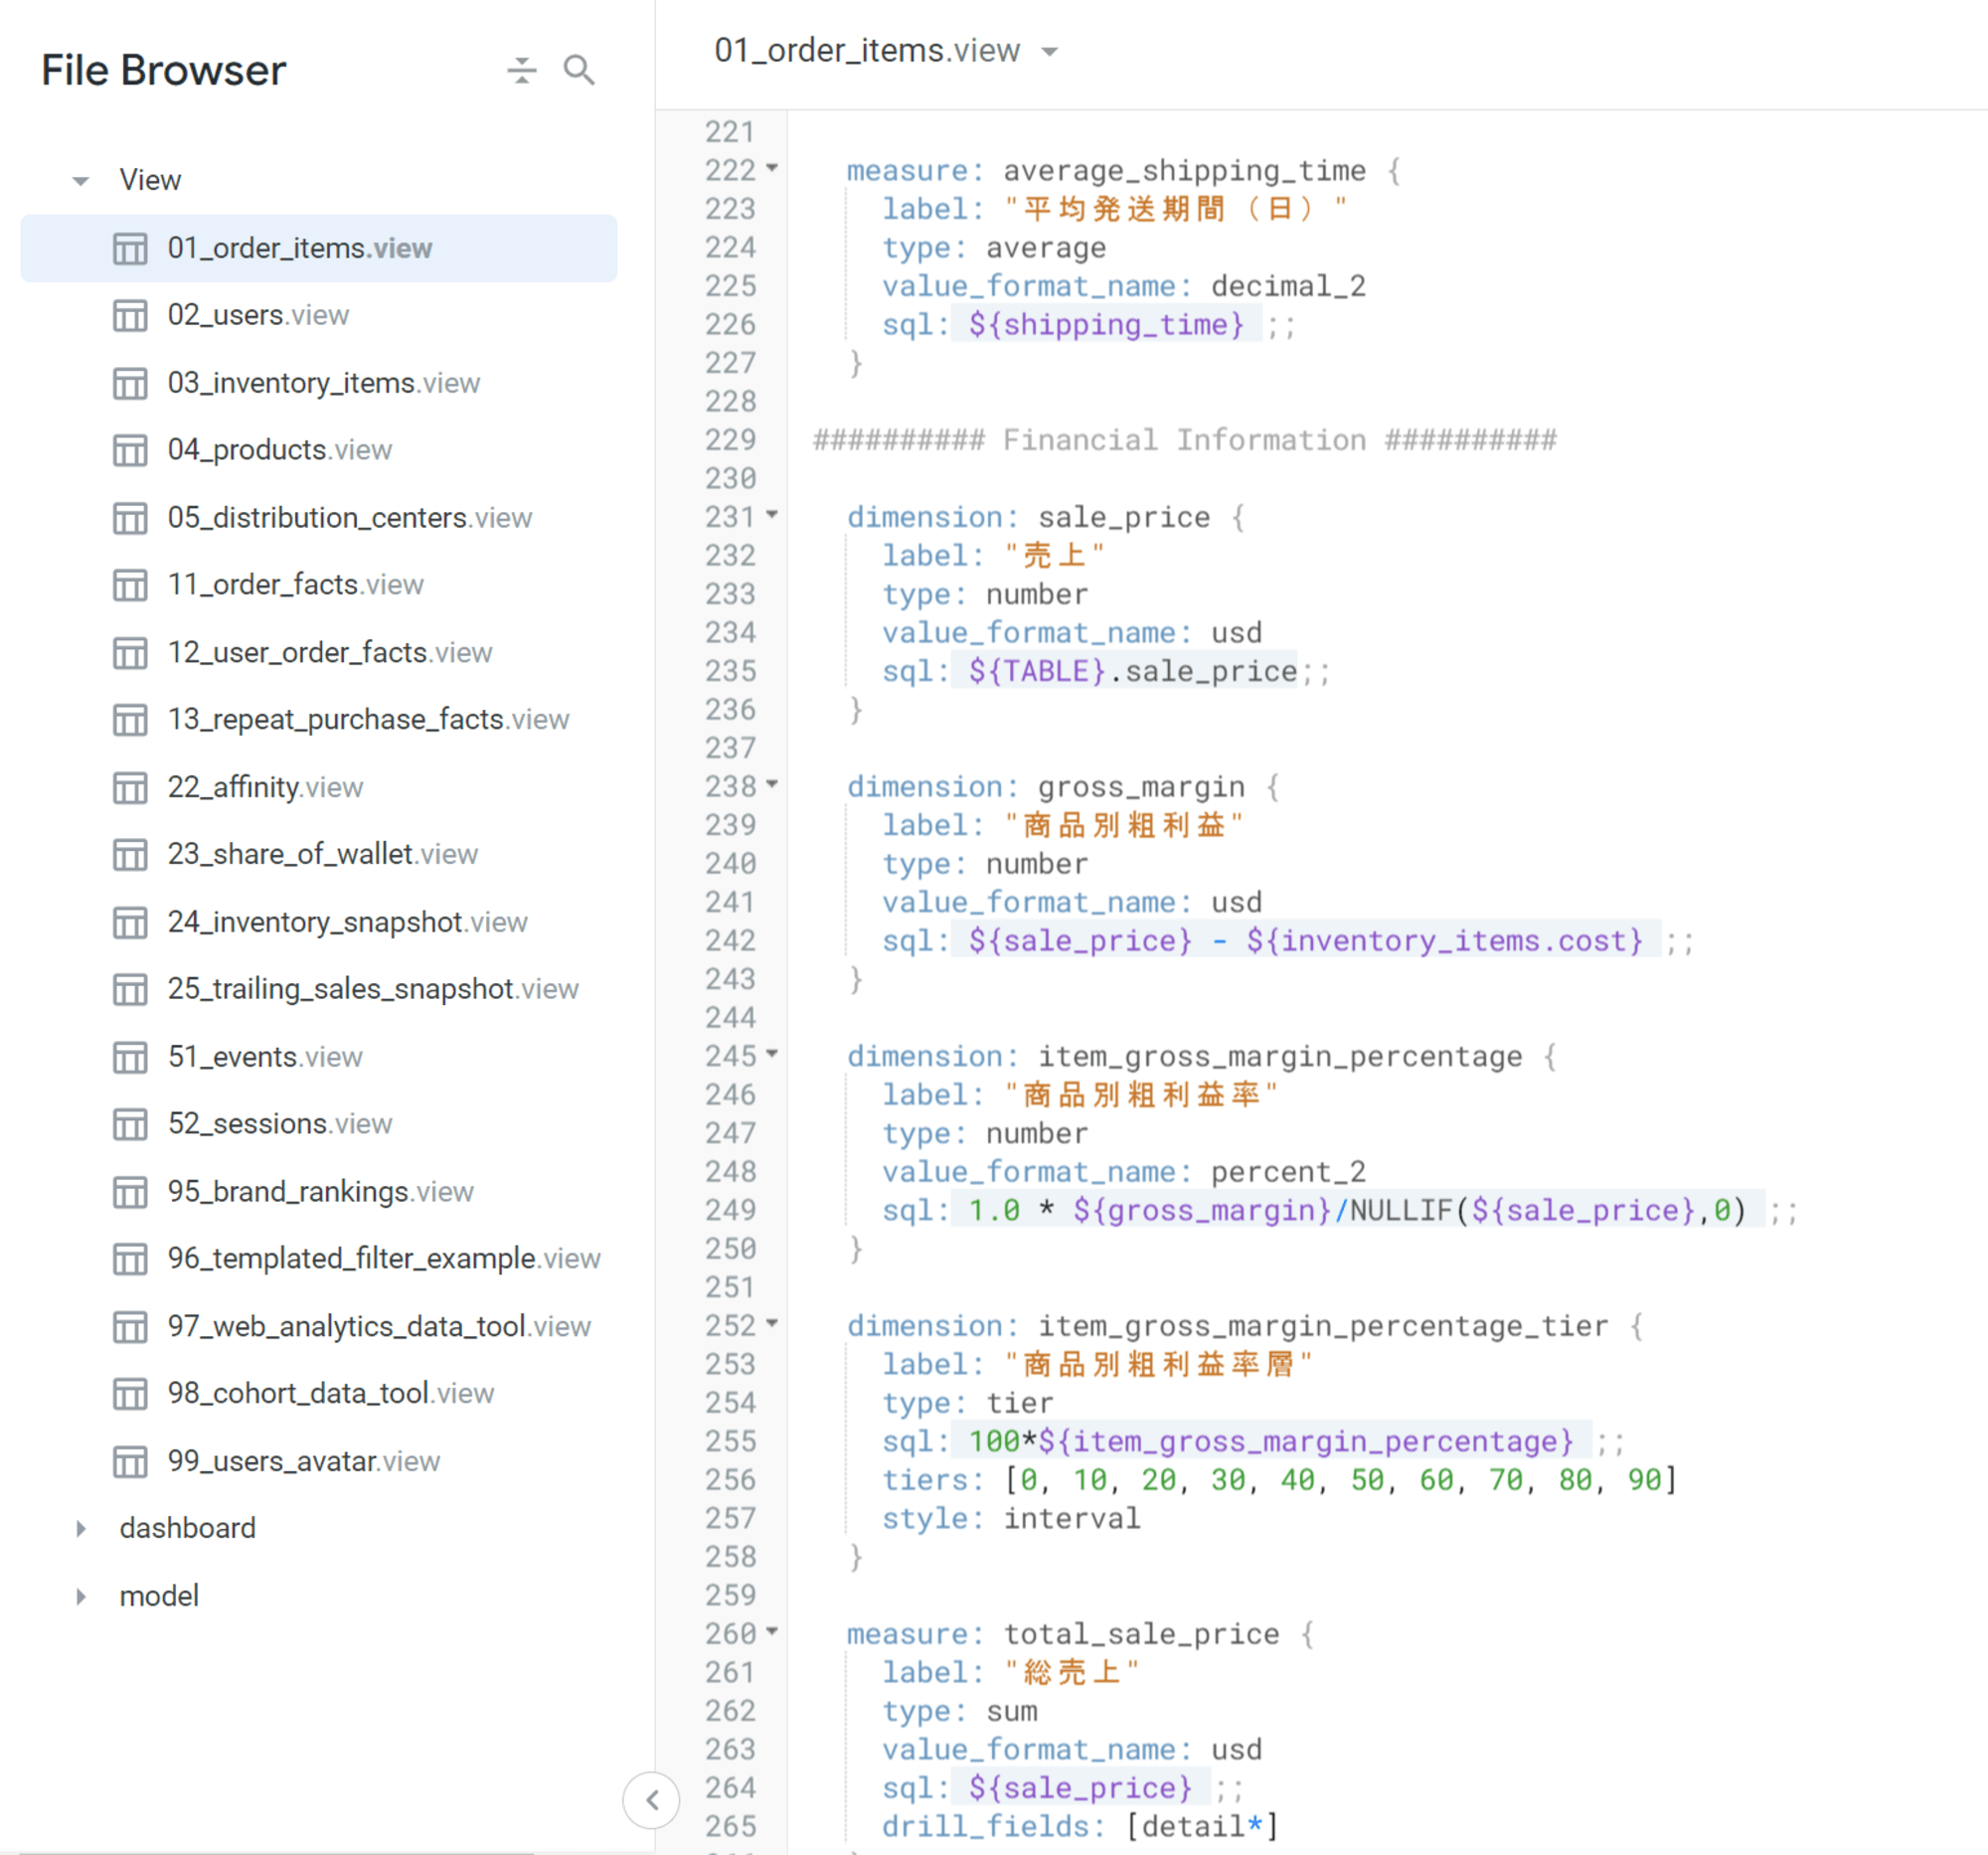Click the view icon beside 01_order_items.view
This screenshot has width=1988, height=1855.
(x=130, y=248)
